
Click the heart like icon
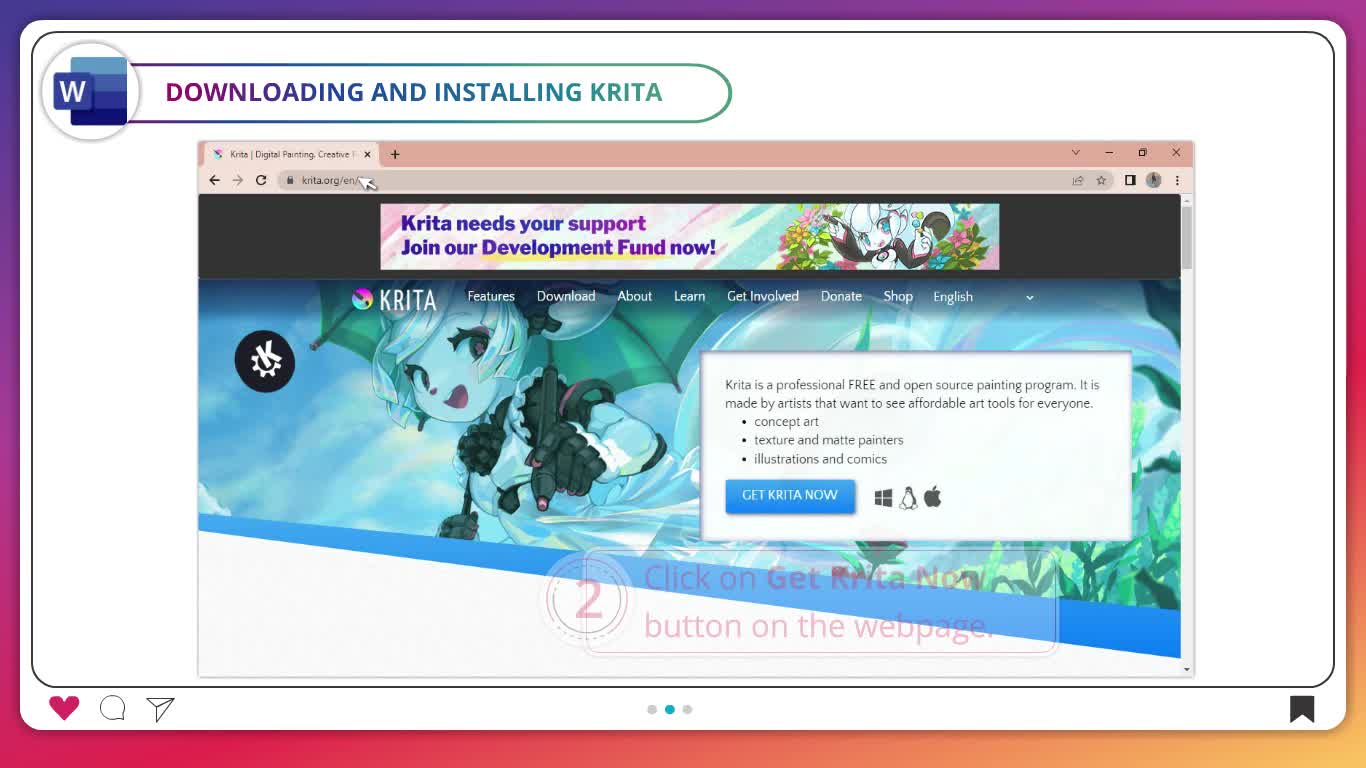coord(64,708)
